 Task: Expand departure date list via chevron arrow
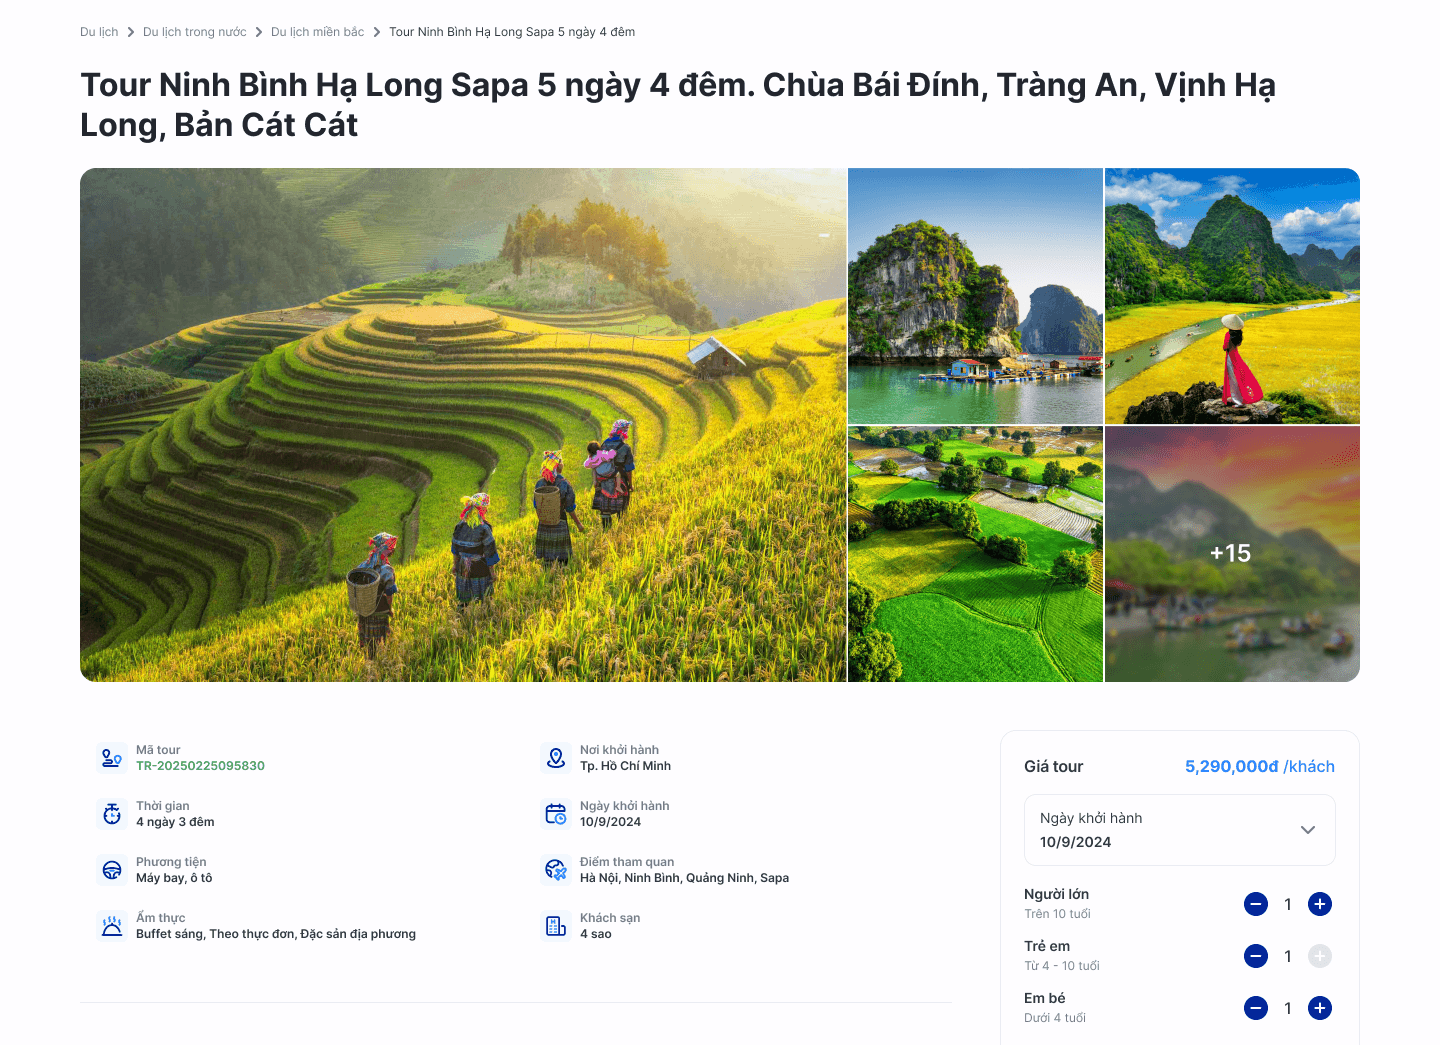1307,830
